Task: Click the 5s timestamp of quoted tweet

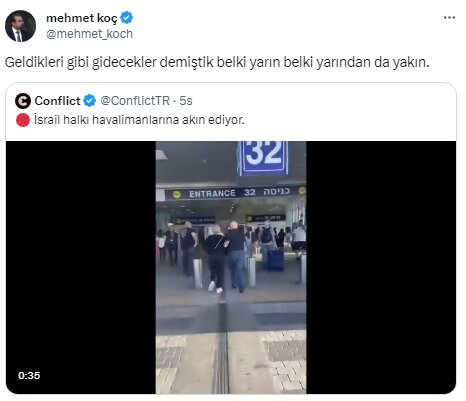Action: click(186, 101)
